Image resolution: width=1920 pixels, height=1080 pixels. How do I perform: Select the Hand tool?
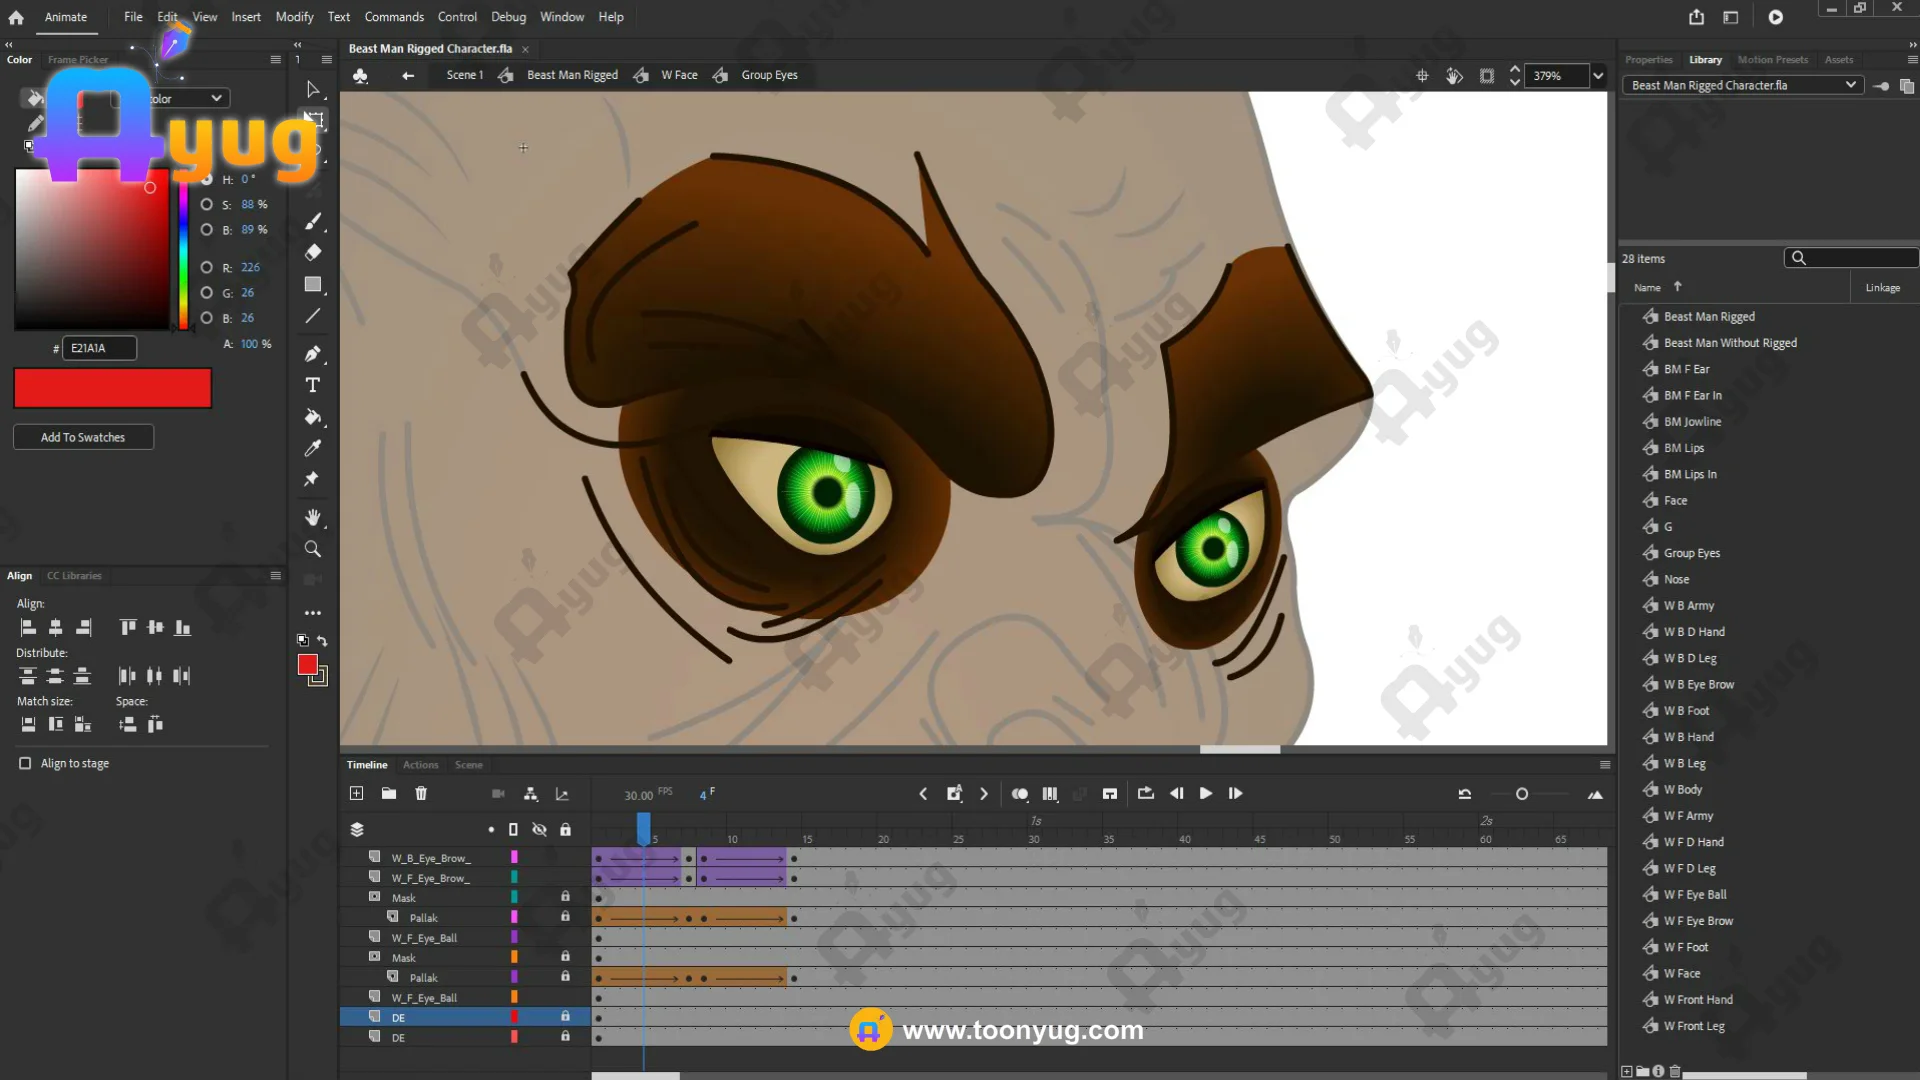[312, 517]
